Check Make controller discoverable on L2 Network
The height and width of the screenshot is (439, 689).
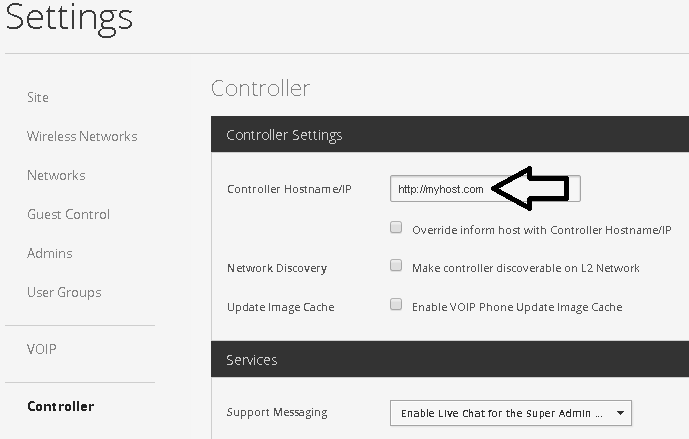[396, 267]
